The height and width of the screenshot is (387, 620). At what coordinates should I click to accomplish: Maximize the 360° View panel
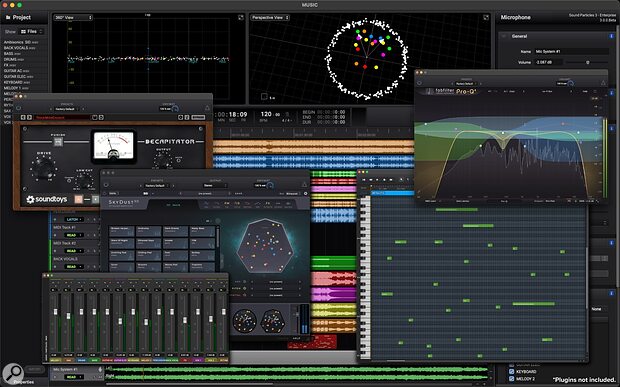241,17
